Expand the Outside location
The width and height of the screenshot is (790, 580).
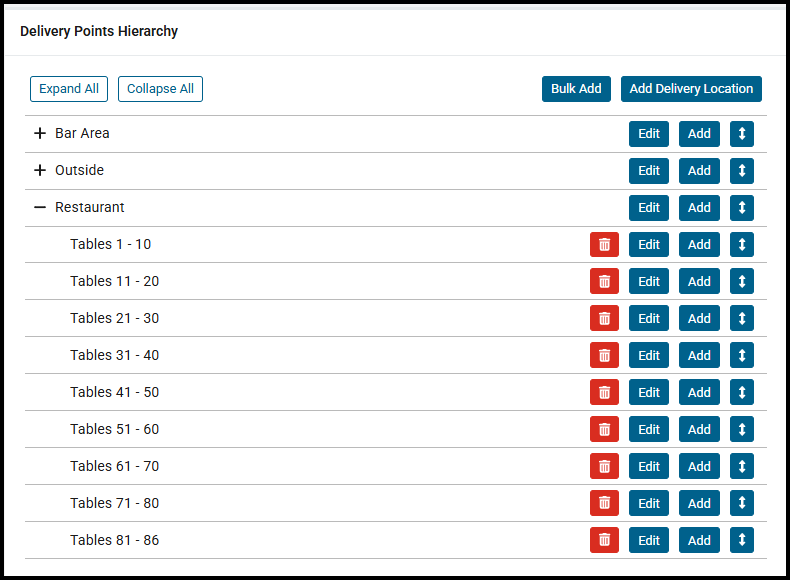(40, 171)
